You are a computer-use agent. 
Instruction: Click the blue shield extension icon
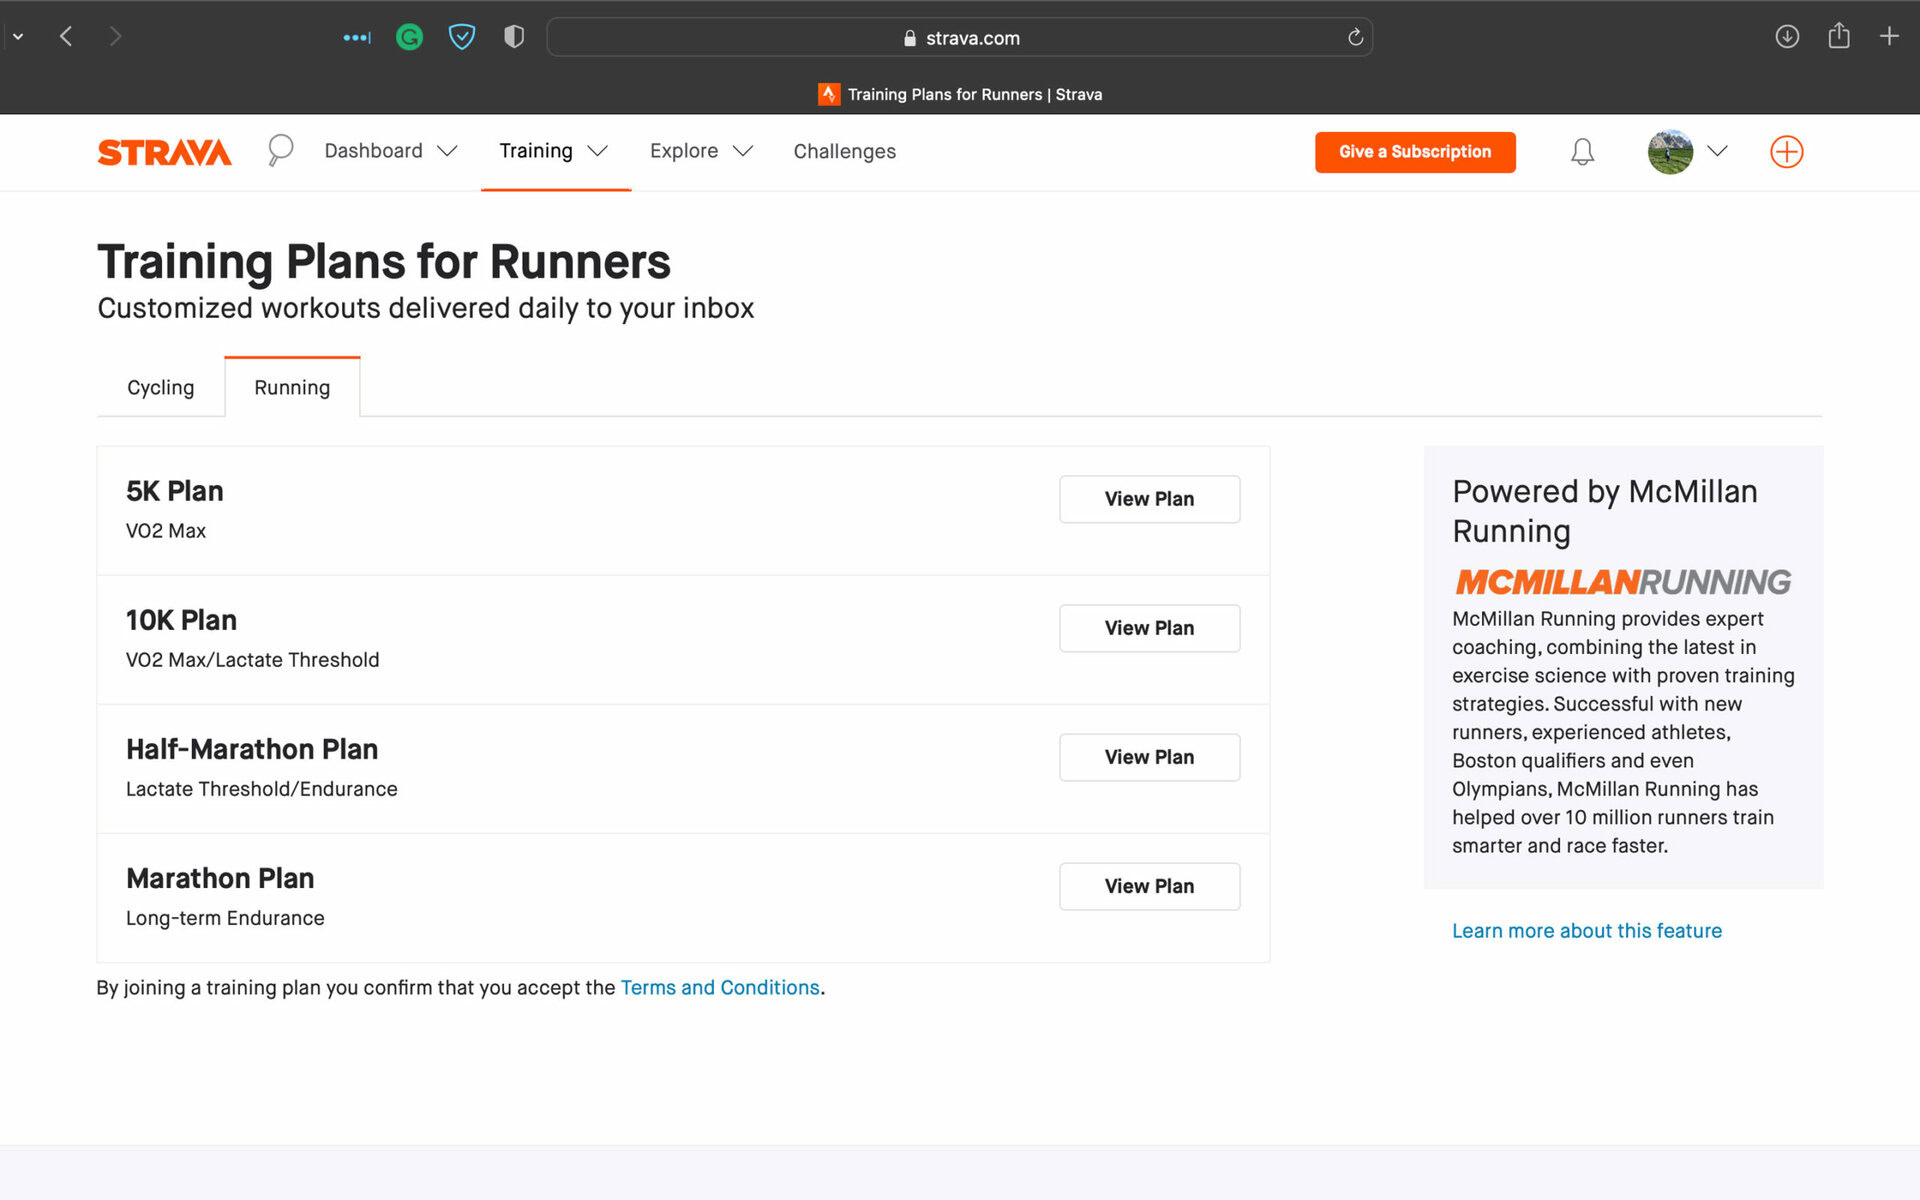pyautogui.click(x=461, y=38)
